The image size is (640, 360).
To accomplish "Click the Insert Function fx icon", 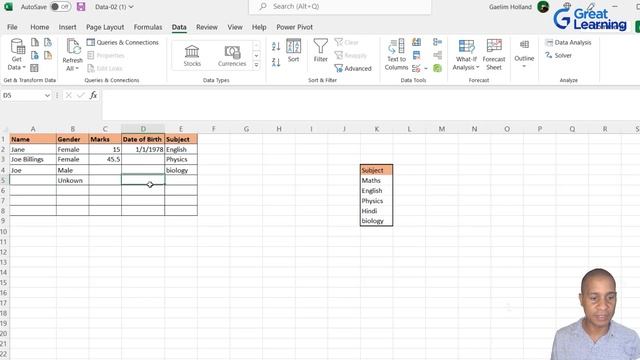I will [93, 95].
